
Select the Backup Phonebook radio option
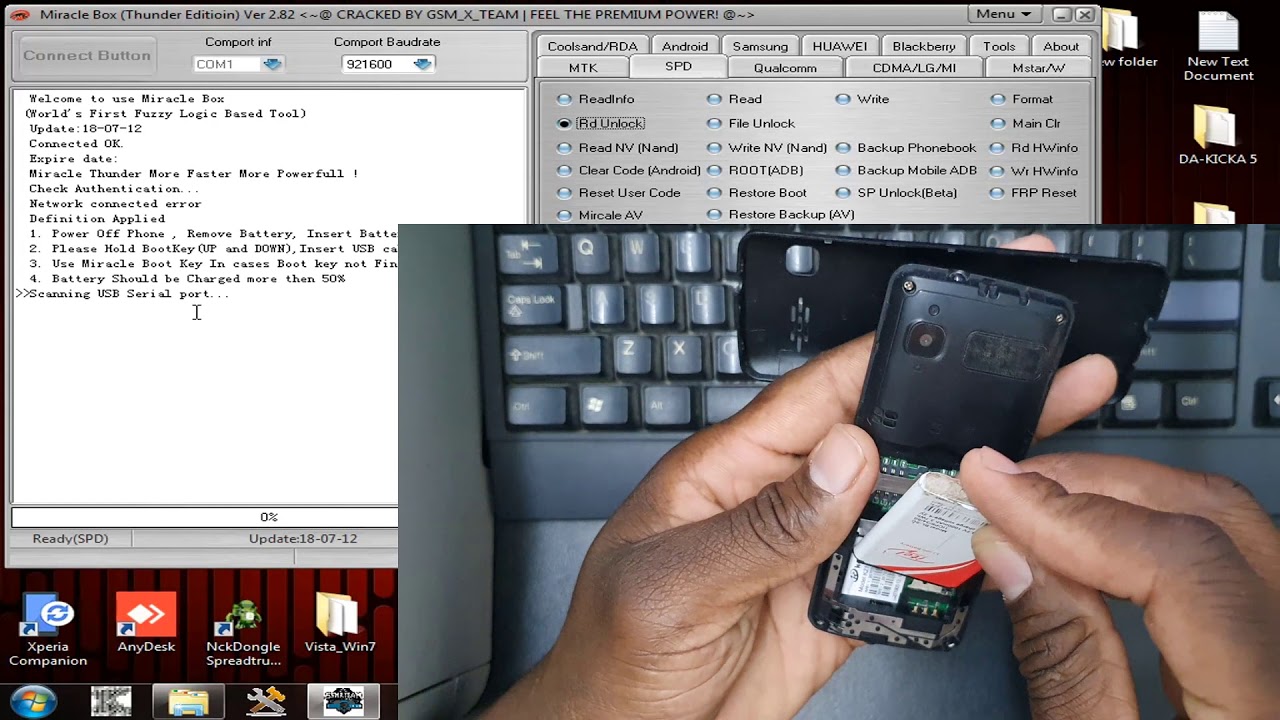point(906,148)
